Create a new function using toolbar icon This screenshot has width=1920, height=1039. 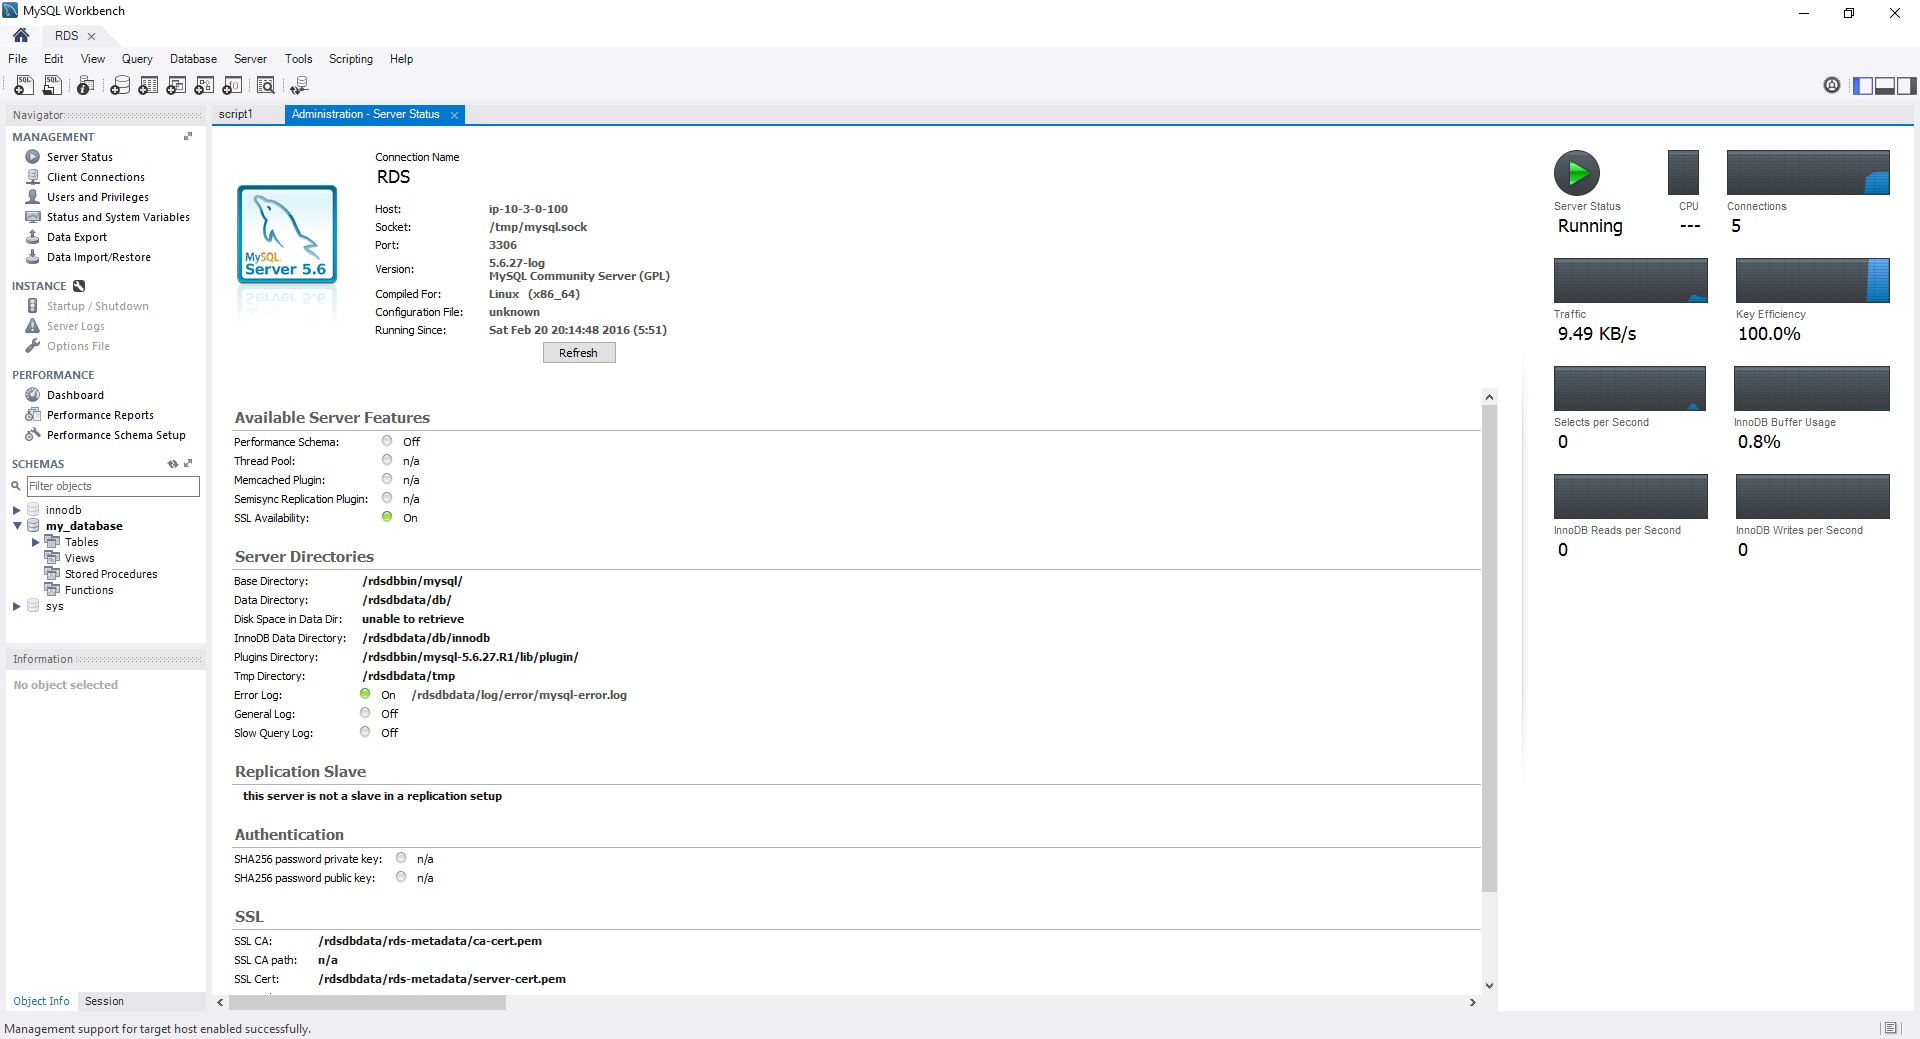232,86
